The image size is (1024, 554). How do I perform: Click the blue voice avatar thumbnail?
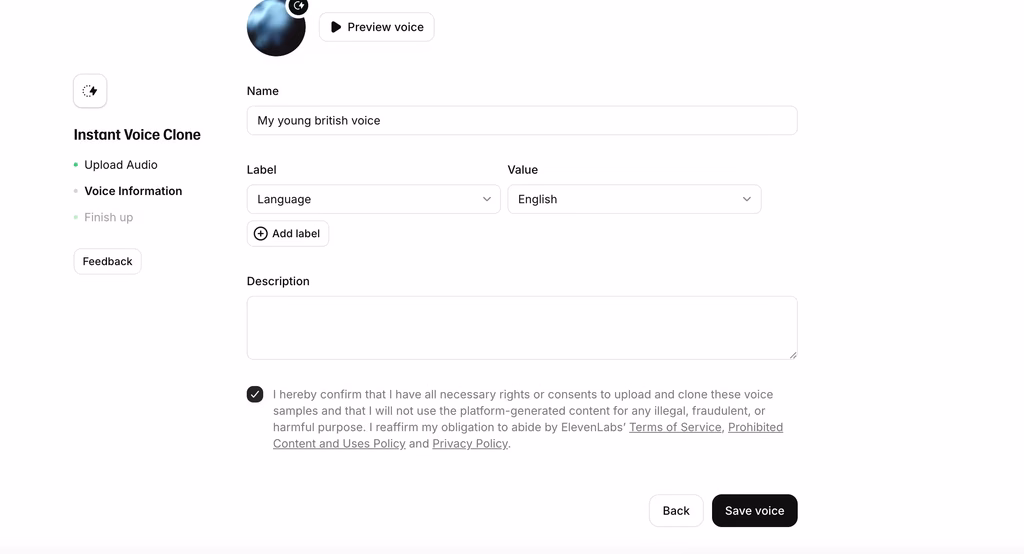coord(276,27)
